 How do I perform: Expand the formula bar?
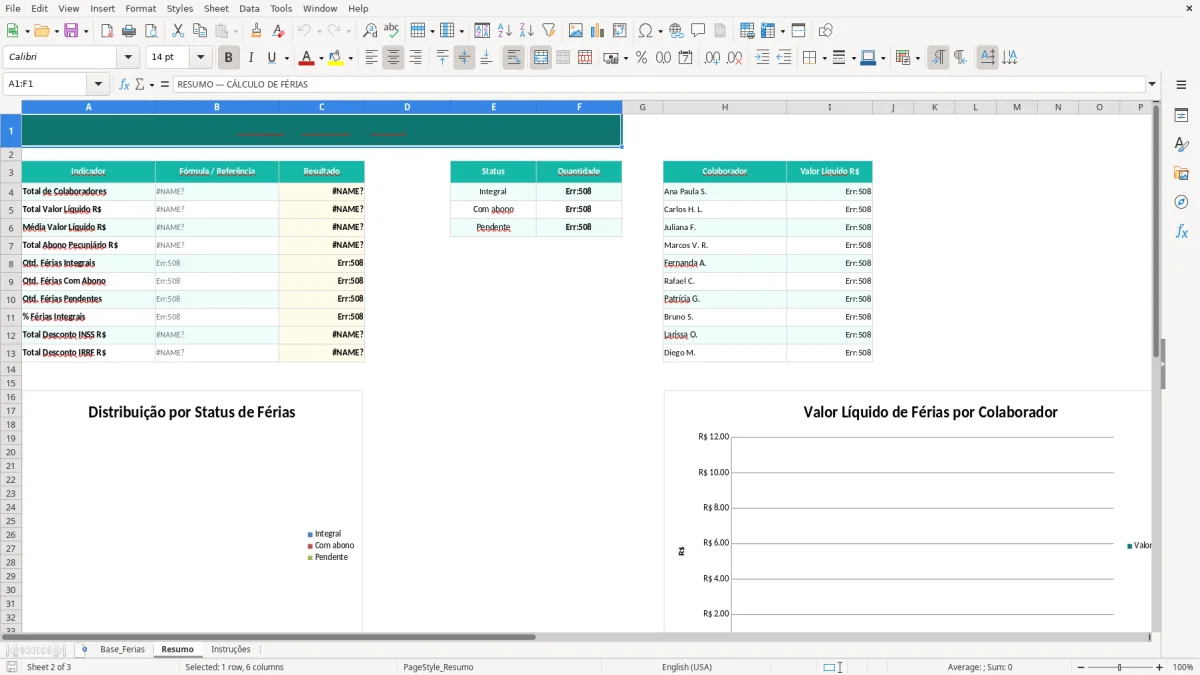tap(1152, 84)
